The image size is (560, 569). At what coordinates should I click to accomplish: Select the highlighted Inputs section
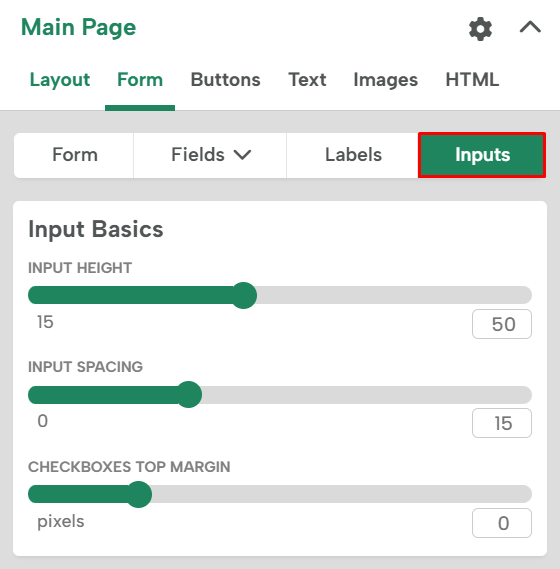coord(482,155)
